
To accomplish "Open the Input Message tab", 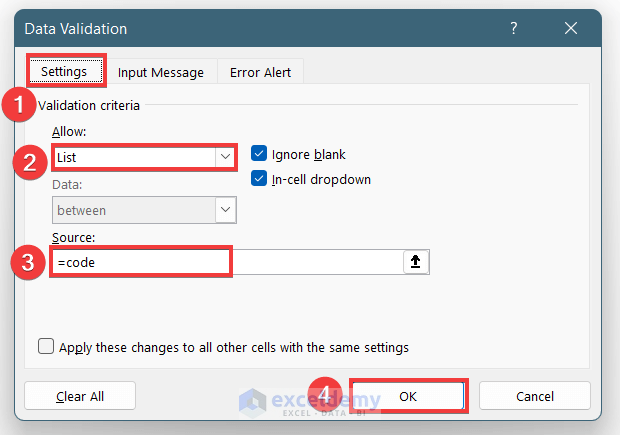I will [x=160, y=72].
